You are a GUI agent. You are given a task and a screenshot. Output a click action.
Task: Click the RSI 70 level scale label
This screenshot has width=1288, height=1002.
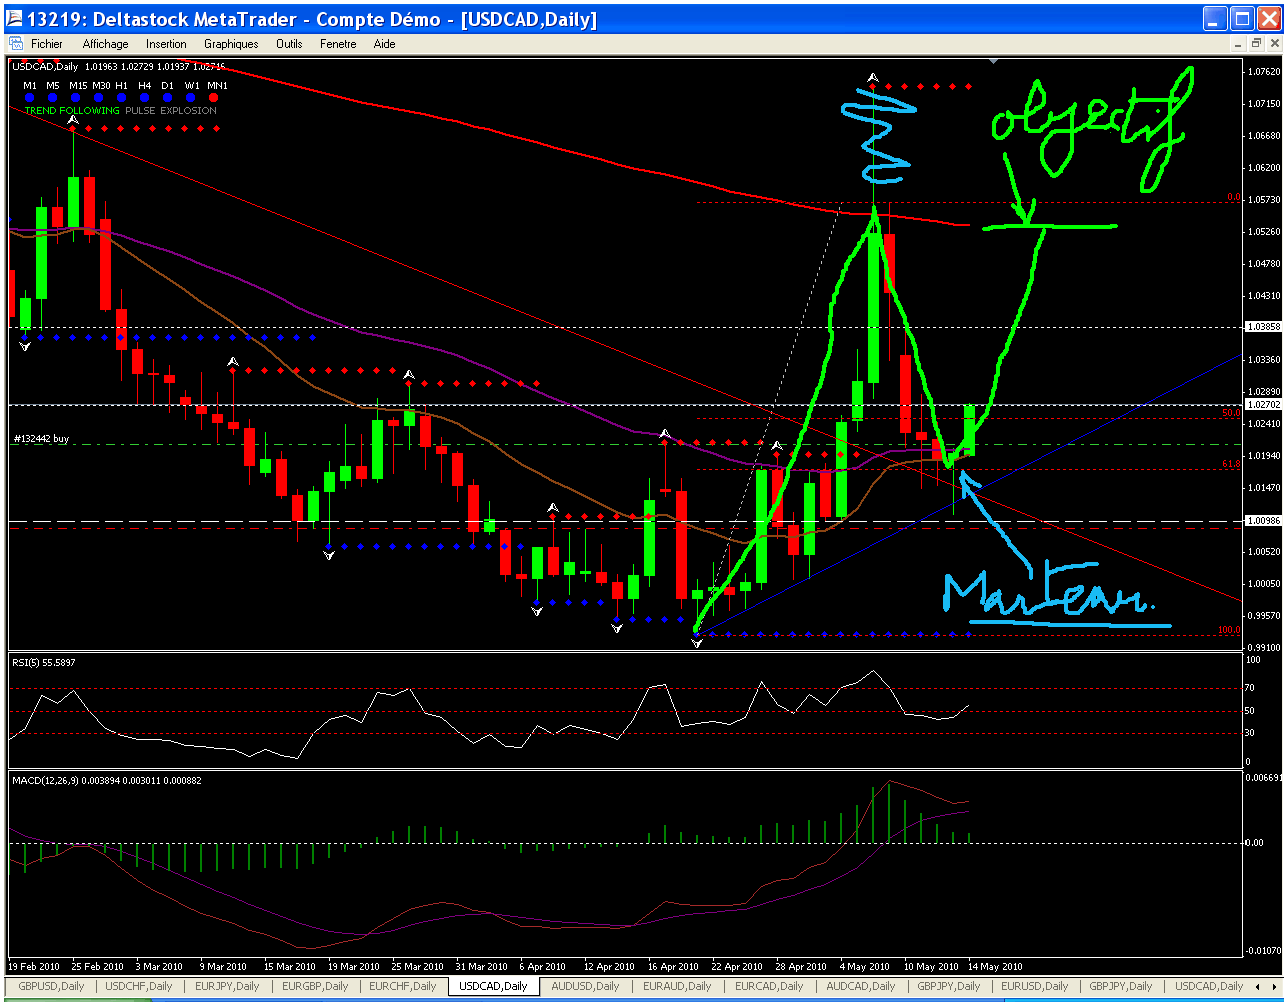click(1250, 688)
